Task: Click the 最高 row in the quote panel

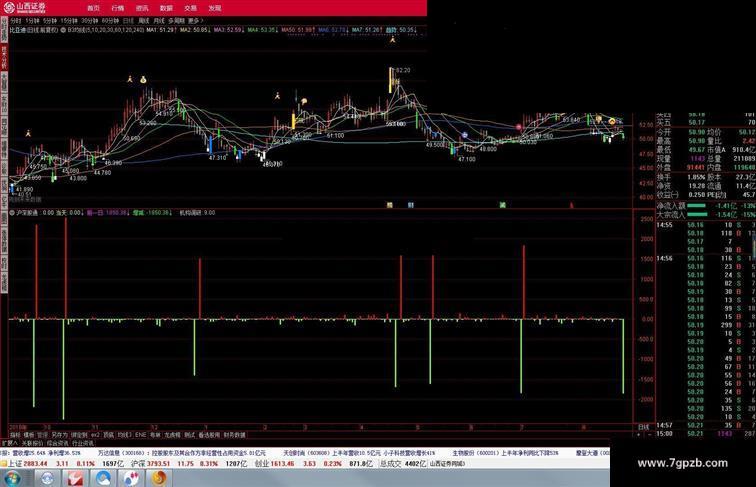Action: [x=706, y=141]
